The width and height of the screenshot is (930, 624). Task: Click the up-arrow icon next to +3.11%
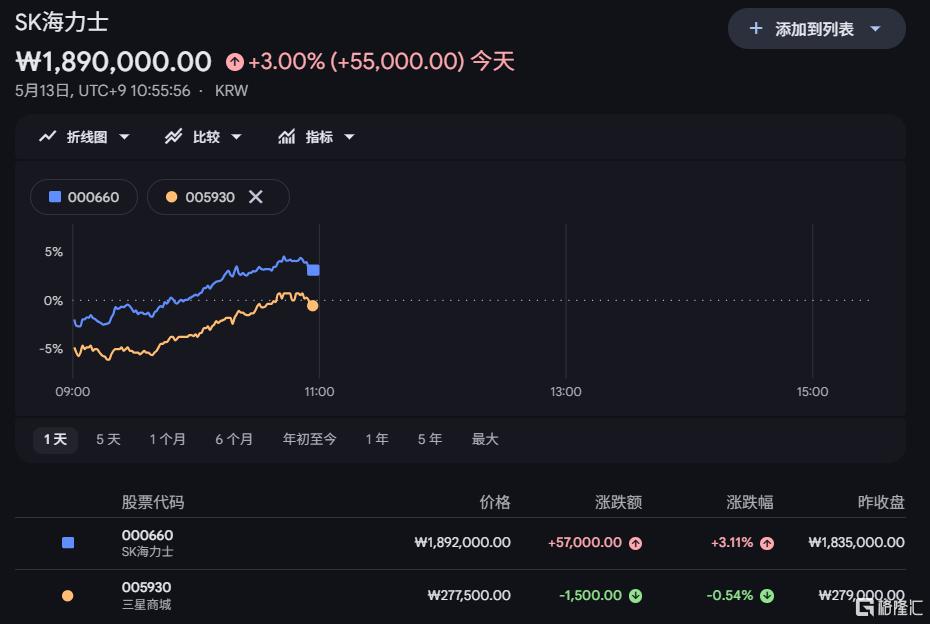tap(767, 543)
